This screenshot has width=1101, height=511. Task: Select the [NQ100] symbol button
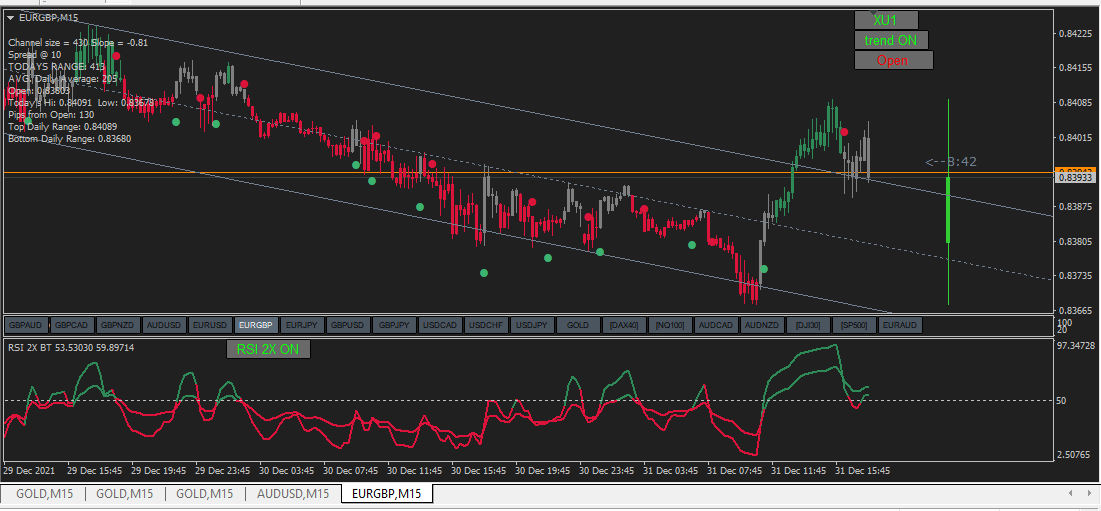(670, 325)
